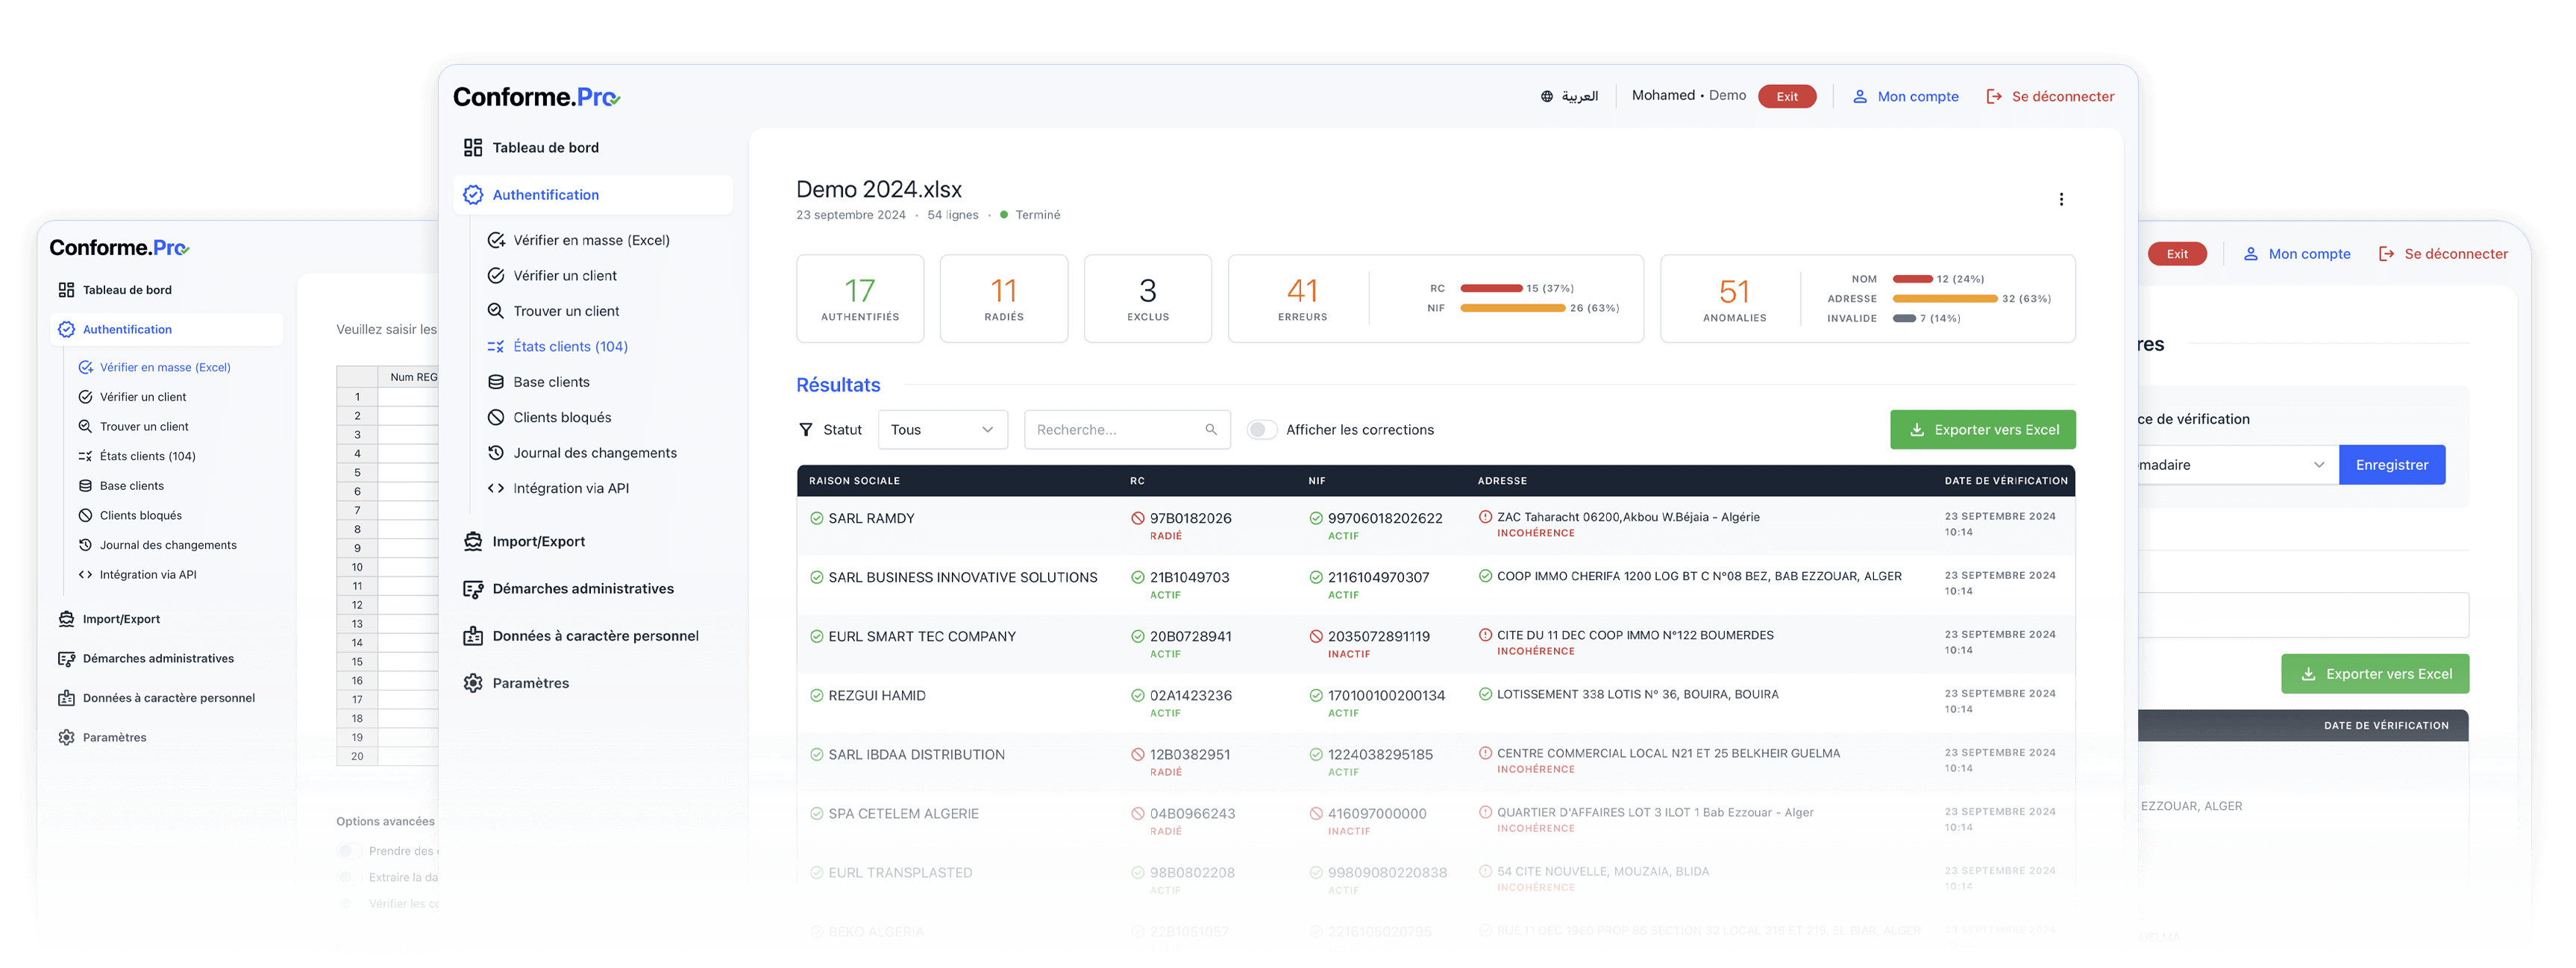The height and width of the screenshot is (968, 2576).
Task: Click the blue Enregistrer button in right back window
Action: [x=2391, y=465]
